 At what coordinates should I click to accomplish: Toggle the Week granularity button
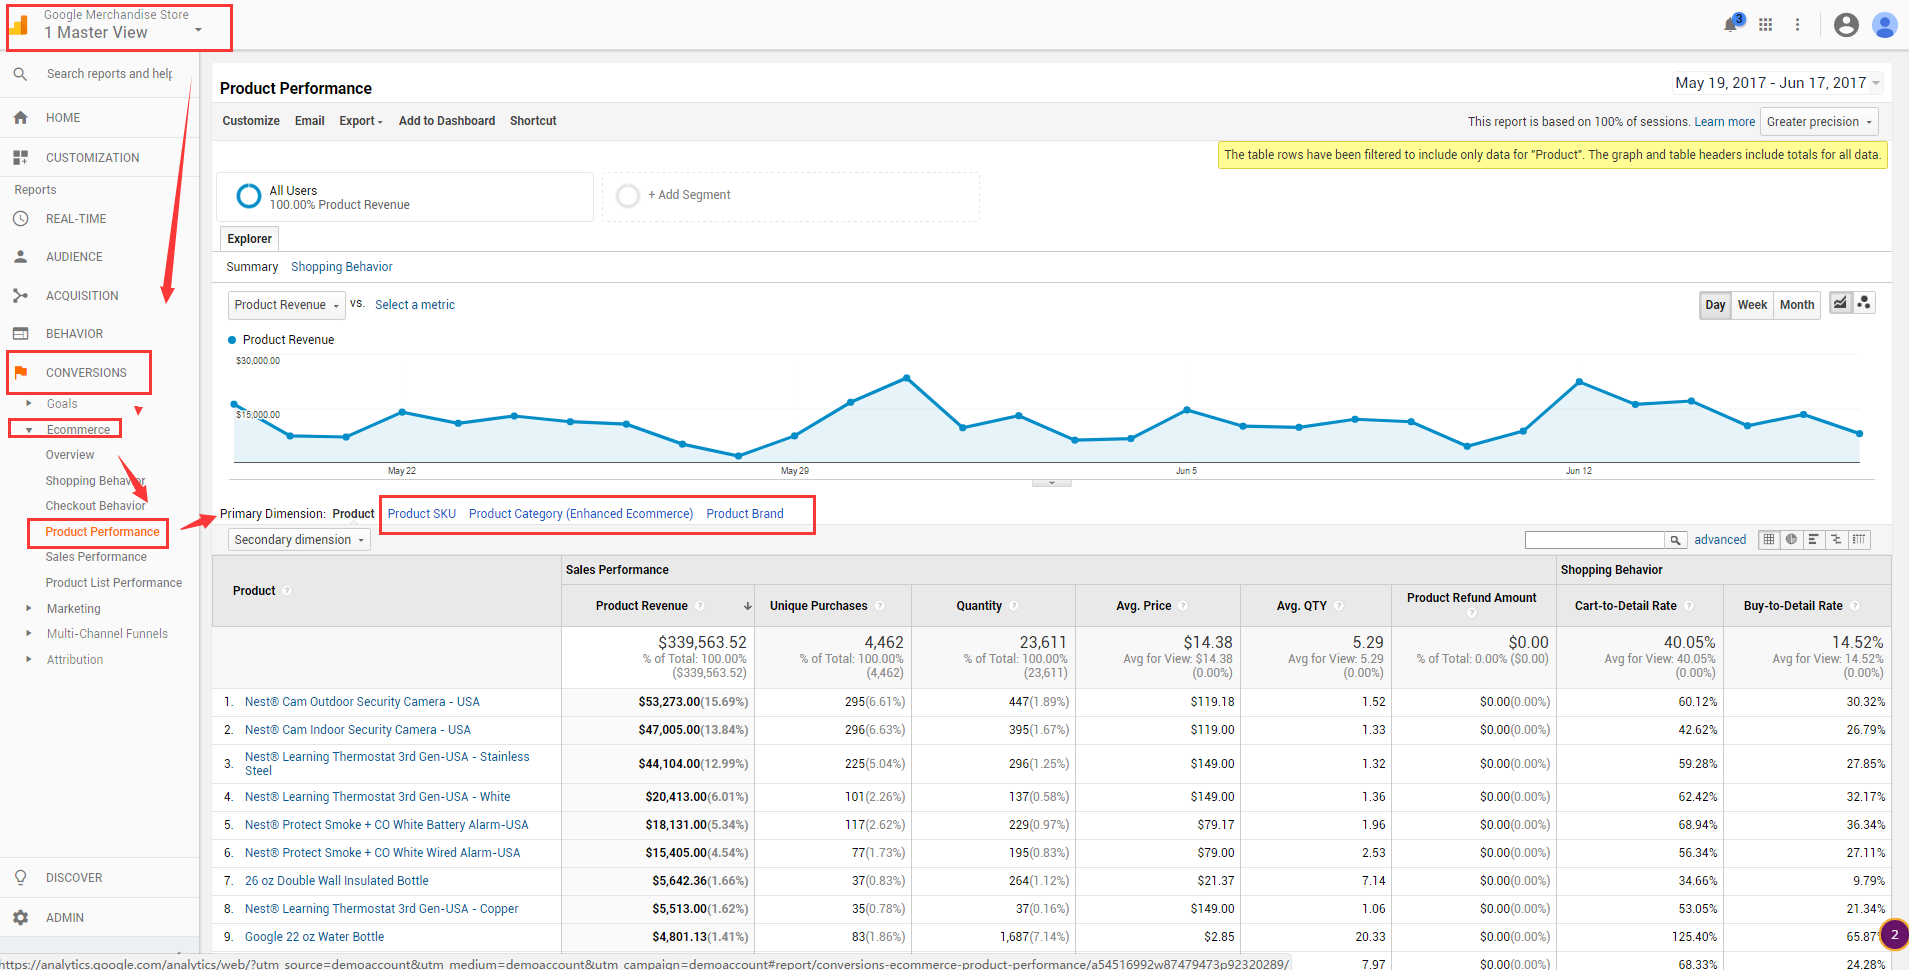point(1752,305)
